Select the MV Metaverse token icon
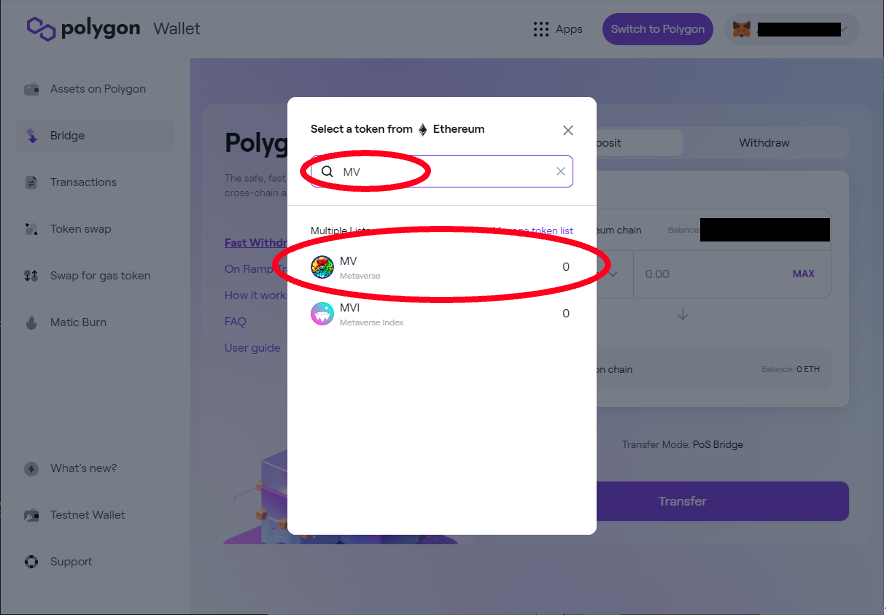This screenshot has height=616, width=886. pyautogui.click(x=322, y=267)
